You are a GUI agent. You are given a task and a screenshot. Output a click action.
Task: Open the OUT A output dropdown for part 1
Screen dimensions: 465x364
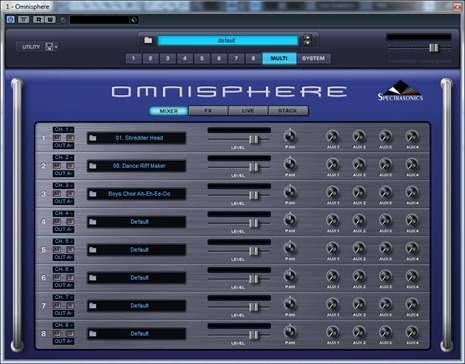(63, 146)
